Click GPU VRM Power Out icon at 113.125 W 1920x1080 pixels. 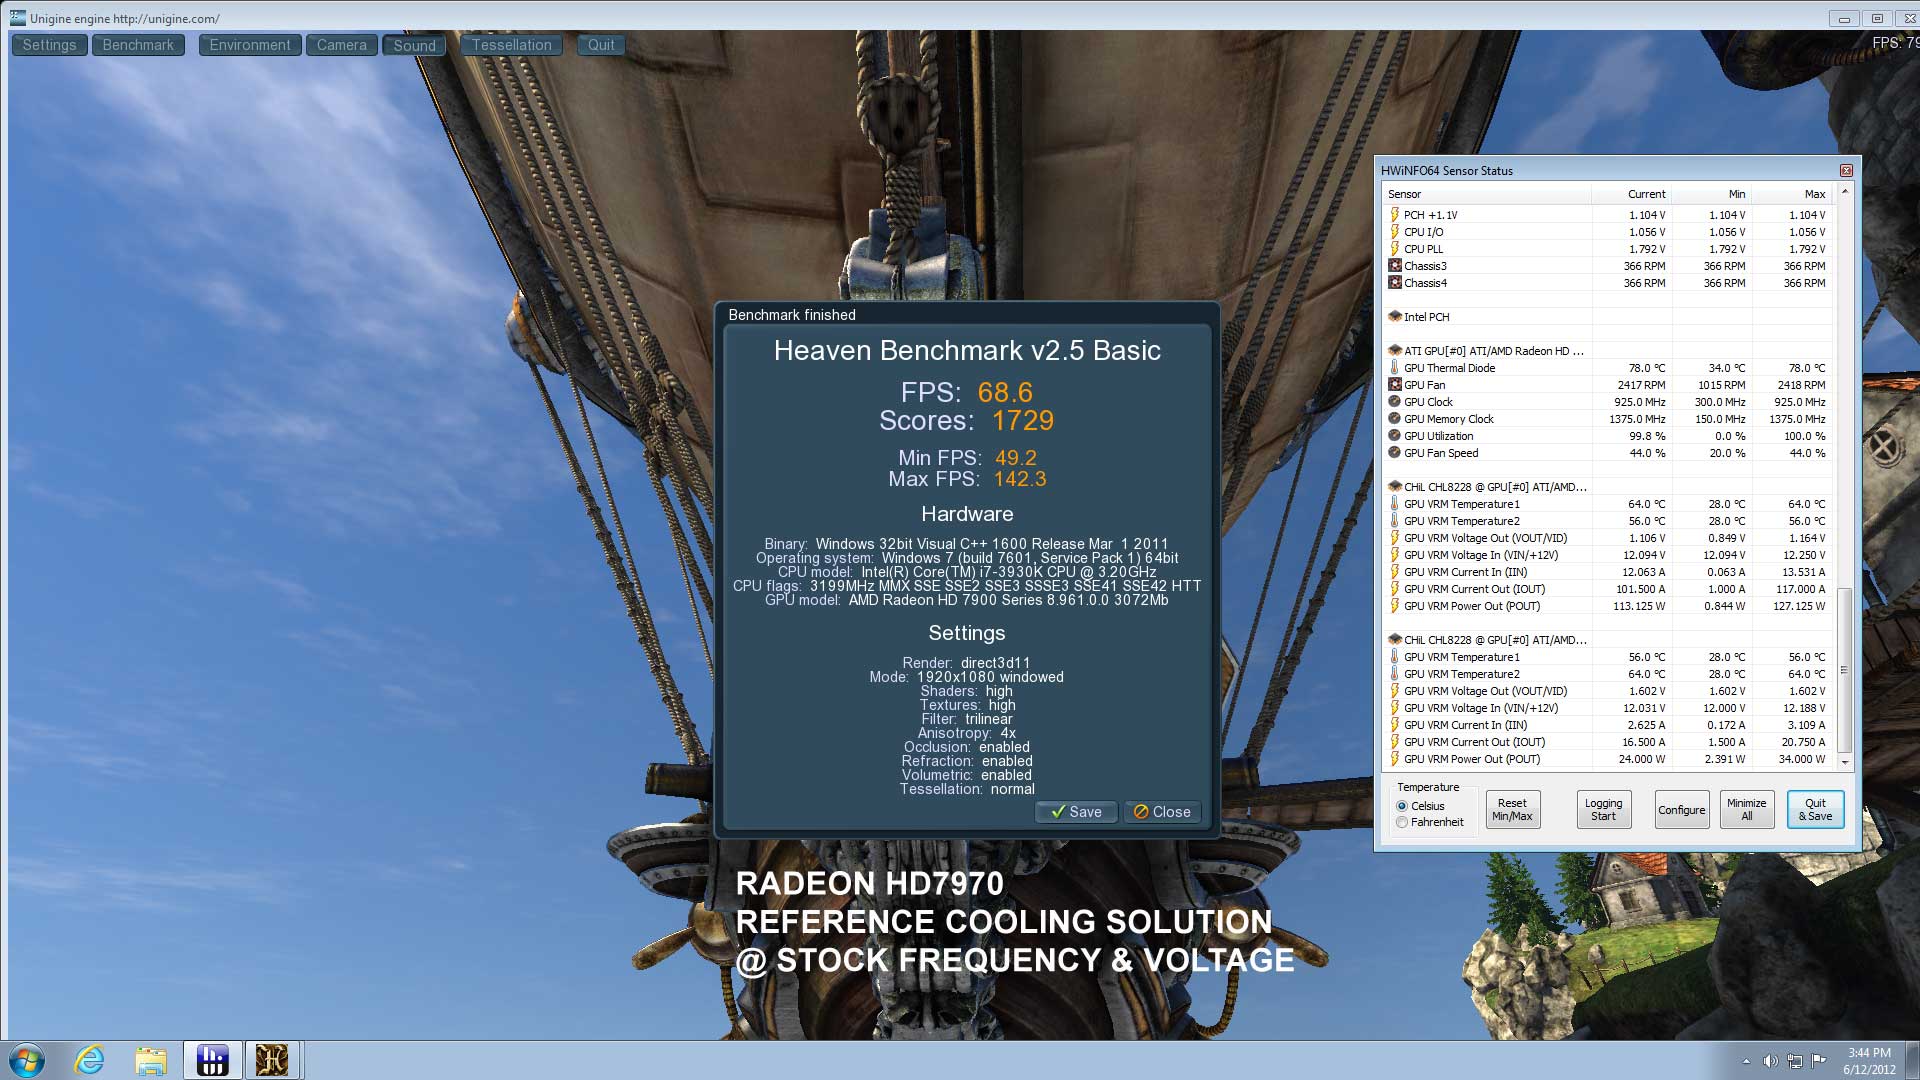click(x=1394, y=606)
